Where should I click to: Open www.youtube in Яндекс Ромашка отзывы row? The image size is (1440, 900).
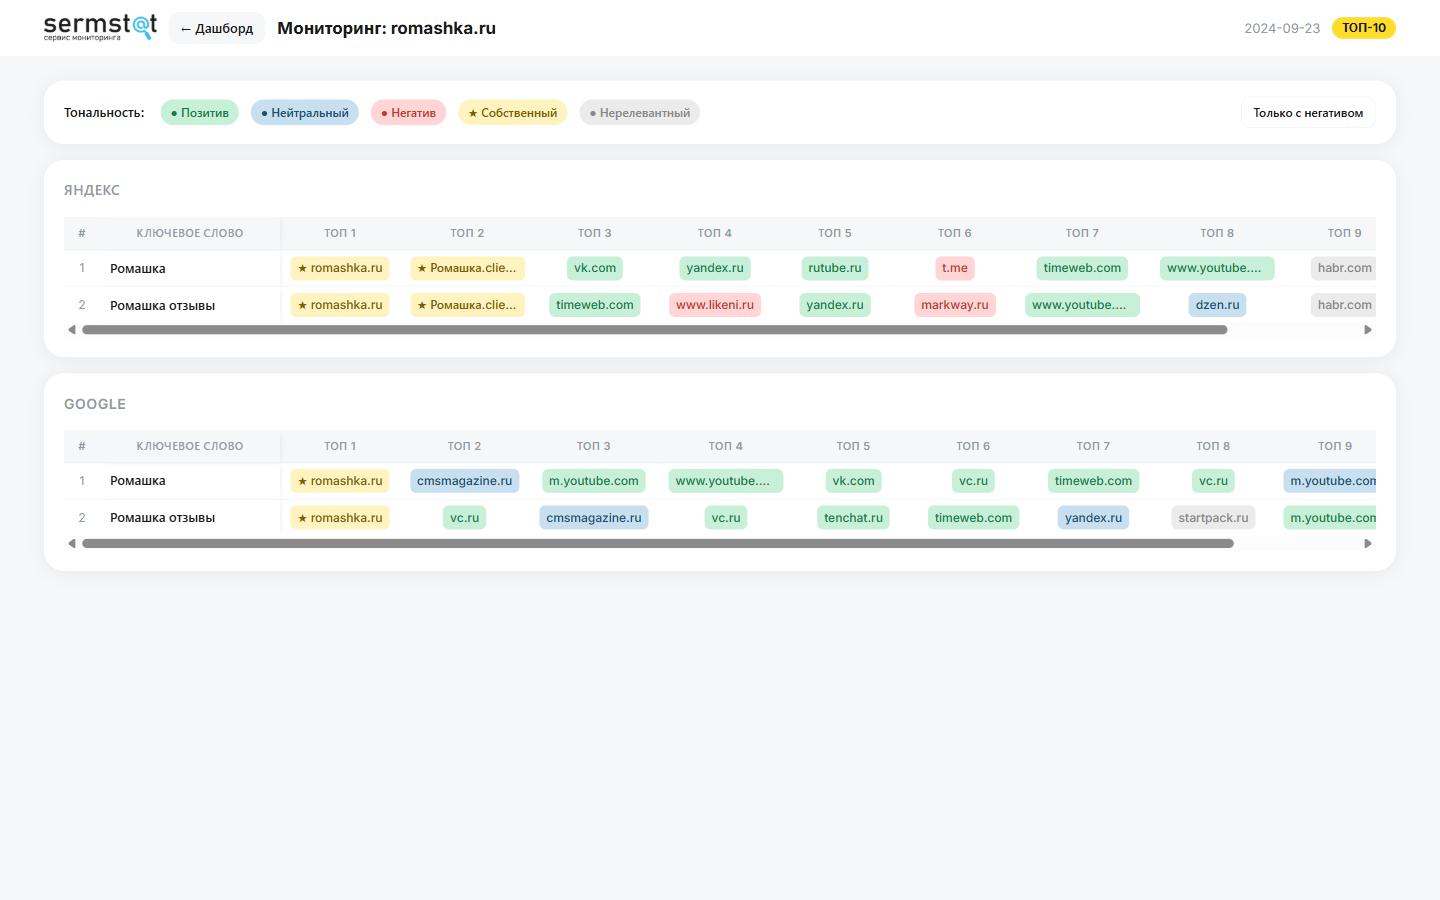[1082, 305]
